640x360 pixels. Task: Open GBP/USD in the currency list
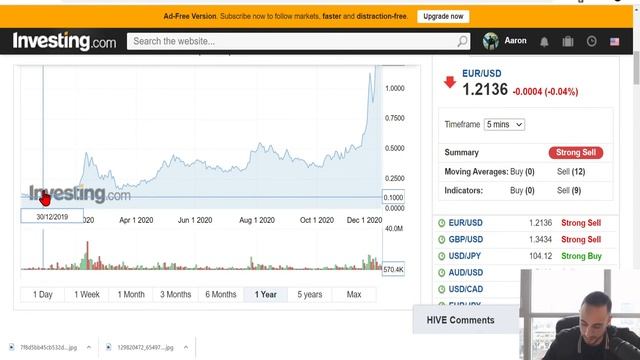(x=466, y=240)
